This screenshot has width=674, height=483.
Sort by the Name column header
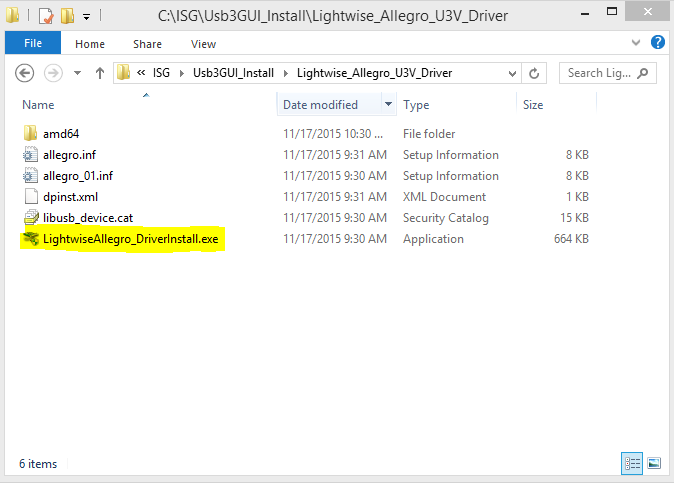click(38, 105)
